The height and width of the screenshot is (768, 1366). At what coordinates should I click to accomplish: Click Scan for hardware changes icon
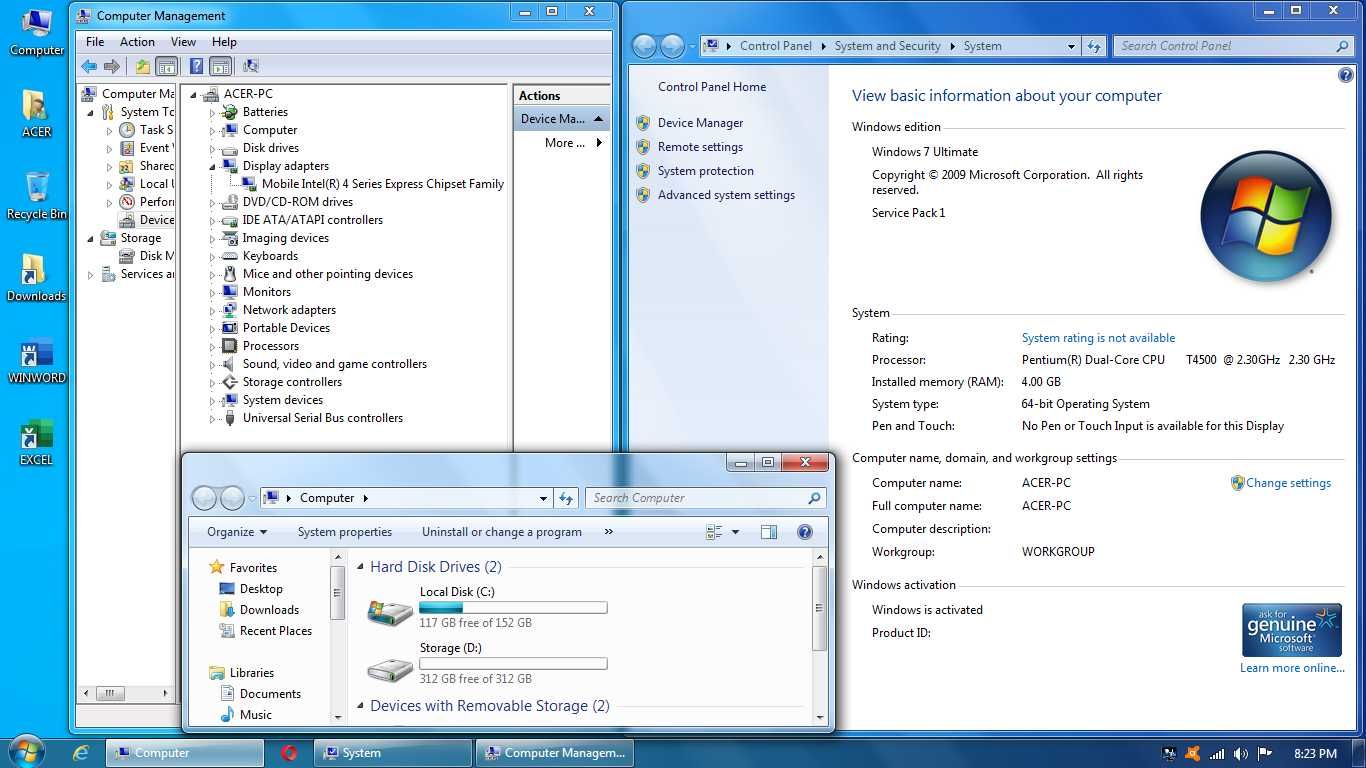pyautogui.click(x=251, y=66)
